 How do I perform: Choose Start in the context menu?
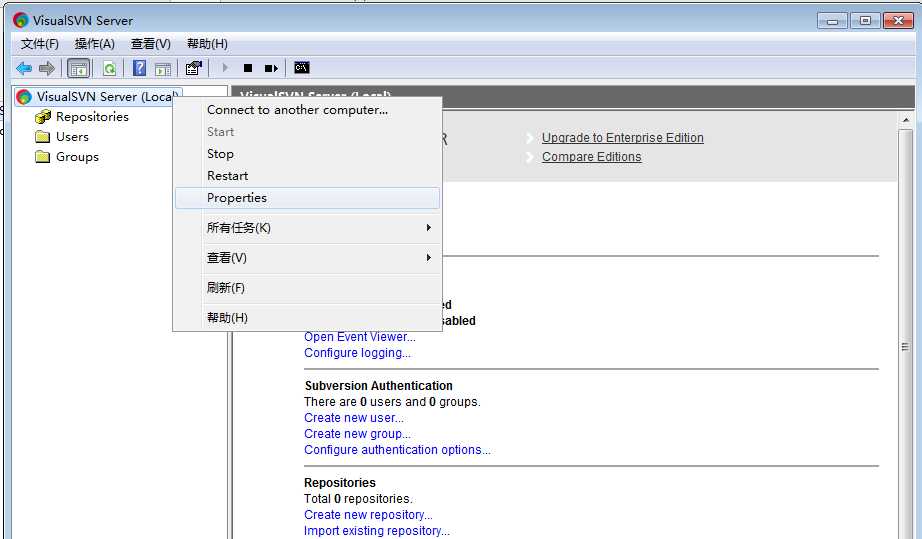[308, 132]
